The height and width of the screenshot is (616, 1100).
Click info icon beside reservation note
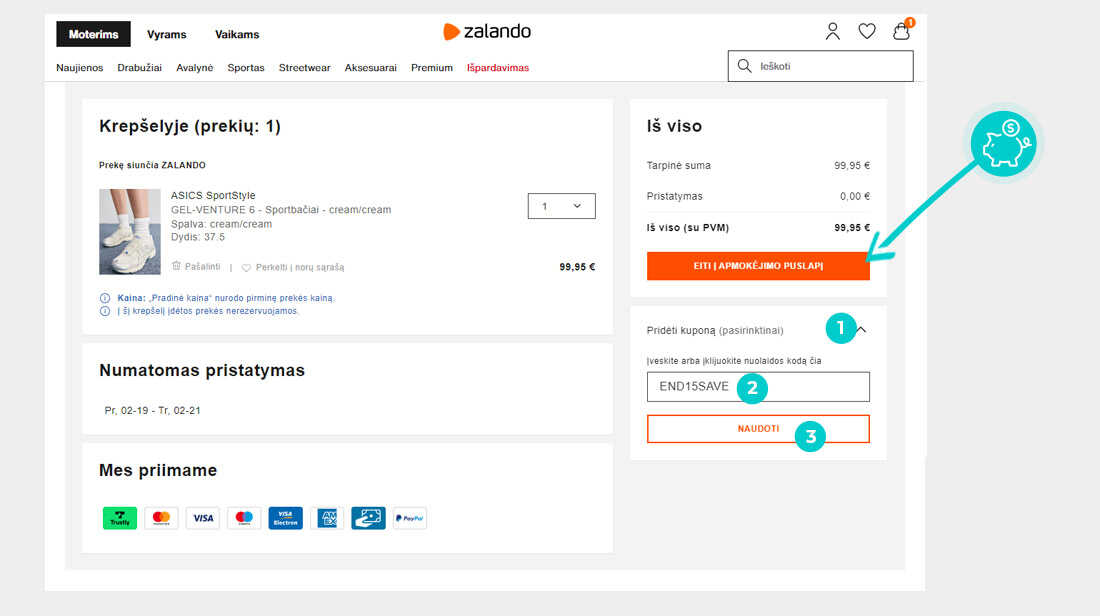105,311
